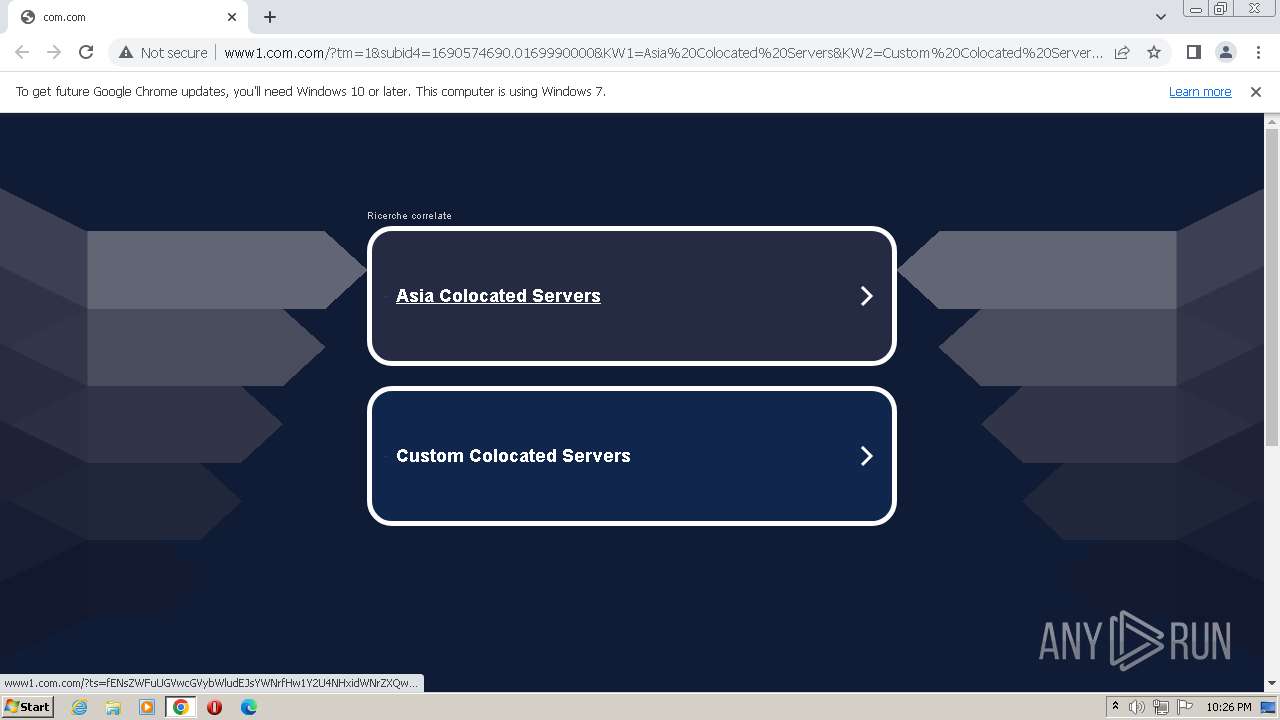Image resolution: width=1280 pixels, height=720 pixels.
Task: Click arrow on Custom Colocated Servers card
Action: [x=867, y=456]
